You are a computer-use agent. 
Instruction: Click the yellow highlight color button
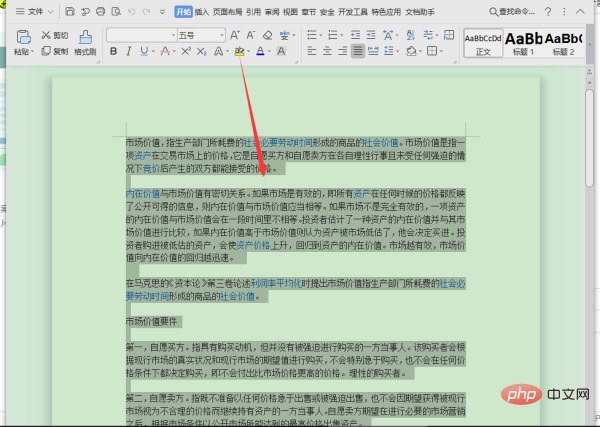click(239, 51)
